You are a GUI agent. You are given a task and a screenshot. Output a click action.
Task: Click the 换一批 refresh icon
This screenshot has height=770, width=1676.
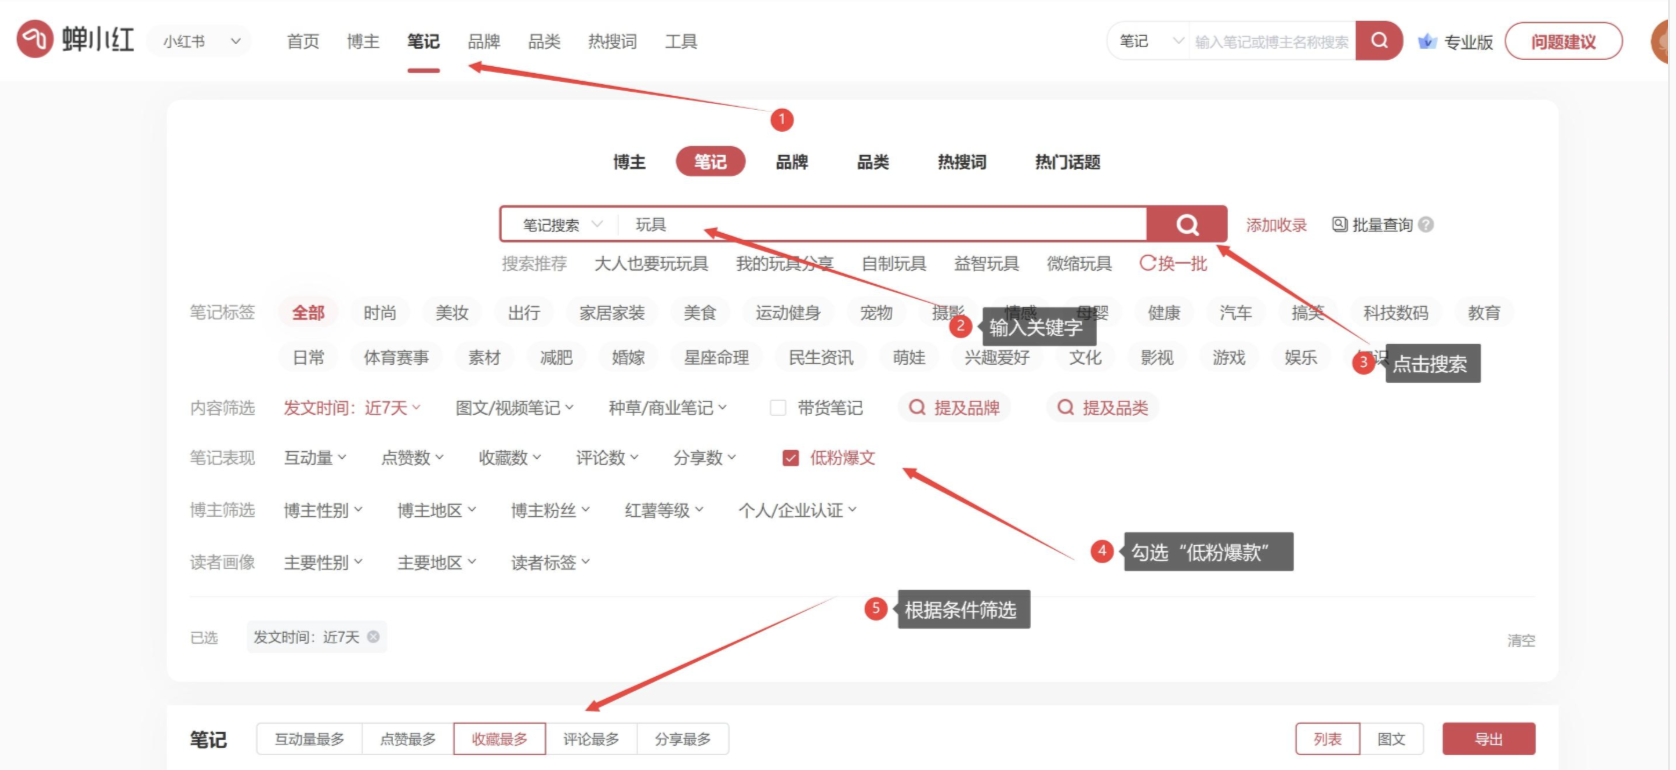[1147, 264]
